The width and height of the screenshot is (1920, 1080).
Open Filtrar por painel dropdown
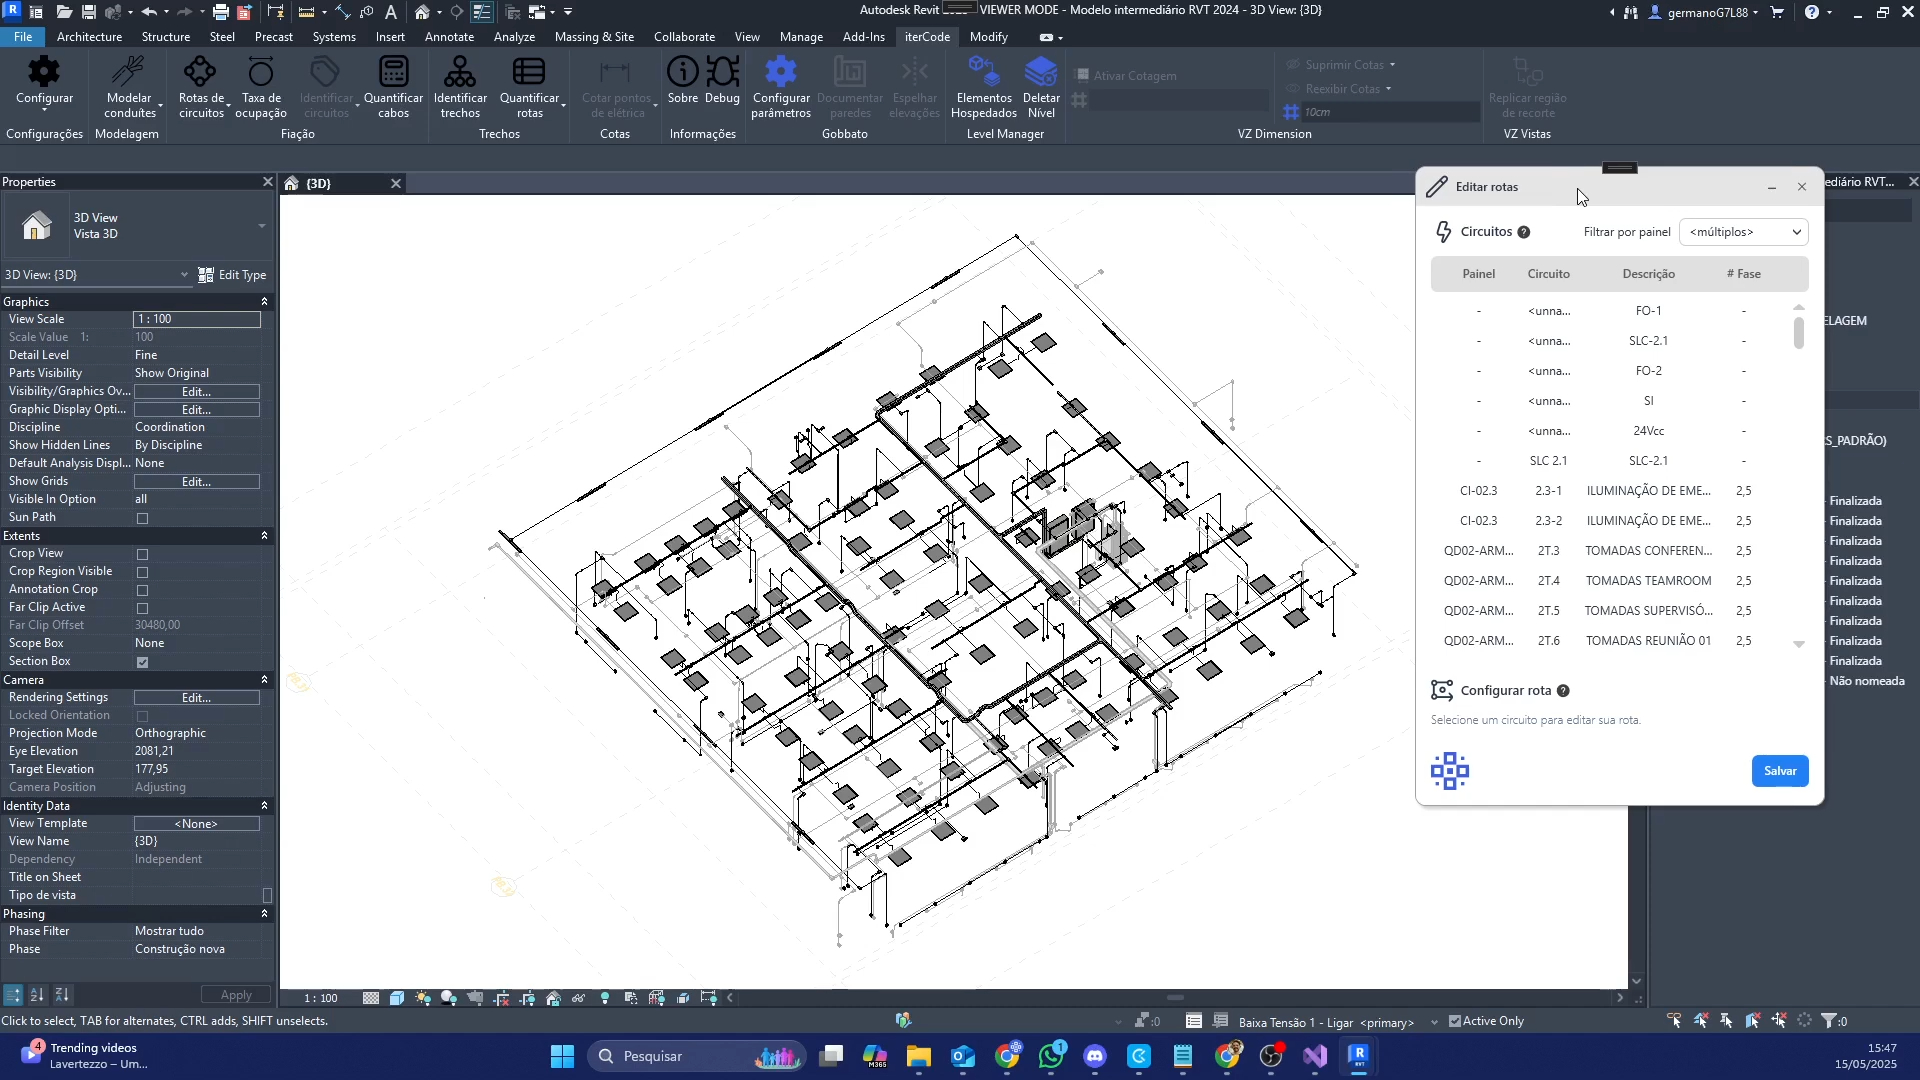pyautogui.click(x=1744, y=232)
